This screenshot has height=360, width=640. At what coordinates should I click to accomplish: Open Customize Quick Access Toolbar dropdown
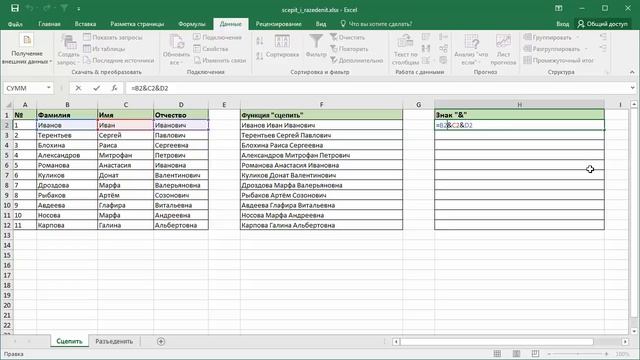coord(78,8)
